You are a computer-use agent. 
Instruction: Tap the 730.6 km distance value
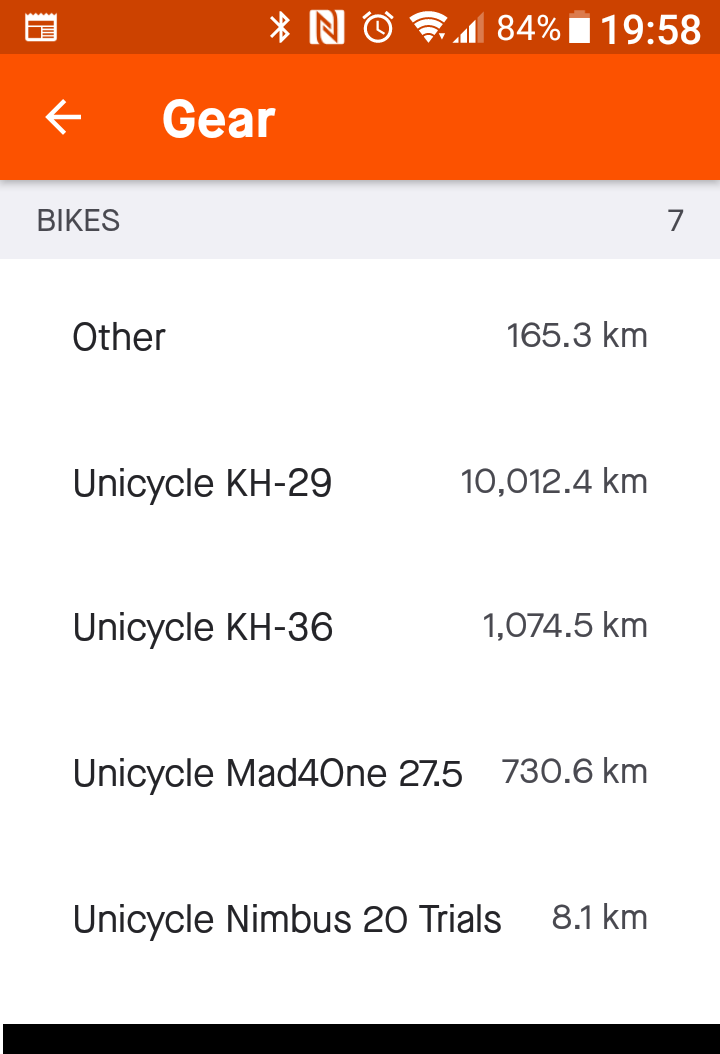(x=575, y=771)
